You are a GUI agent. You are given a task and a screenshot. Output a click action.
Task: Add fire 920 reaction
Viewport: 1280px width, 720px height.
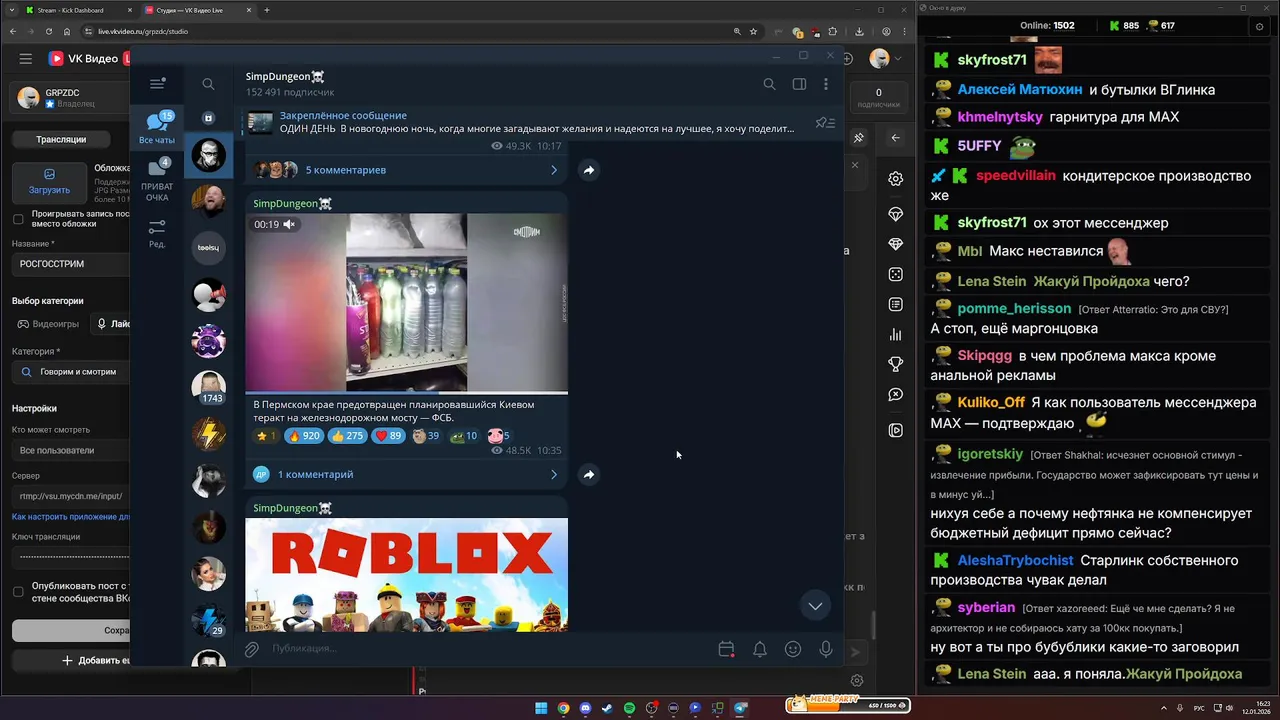305,436
